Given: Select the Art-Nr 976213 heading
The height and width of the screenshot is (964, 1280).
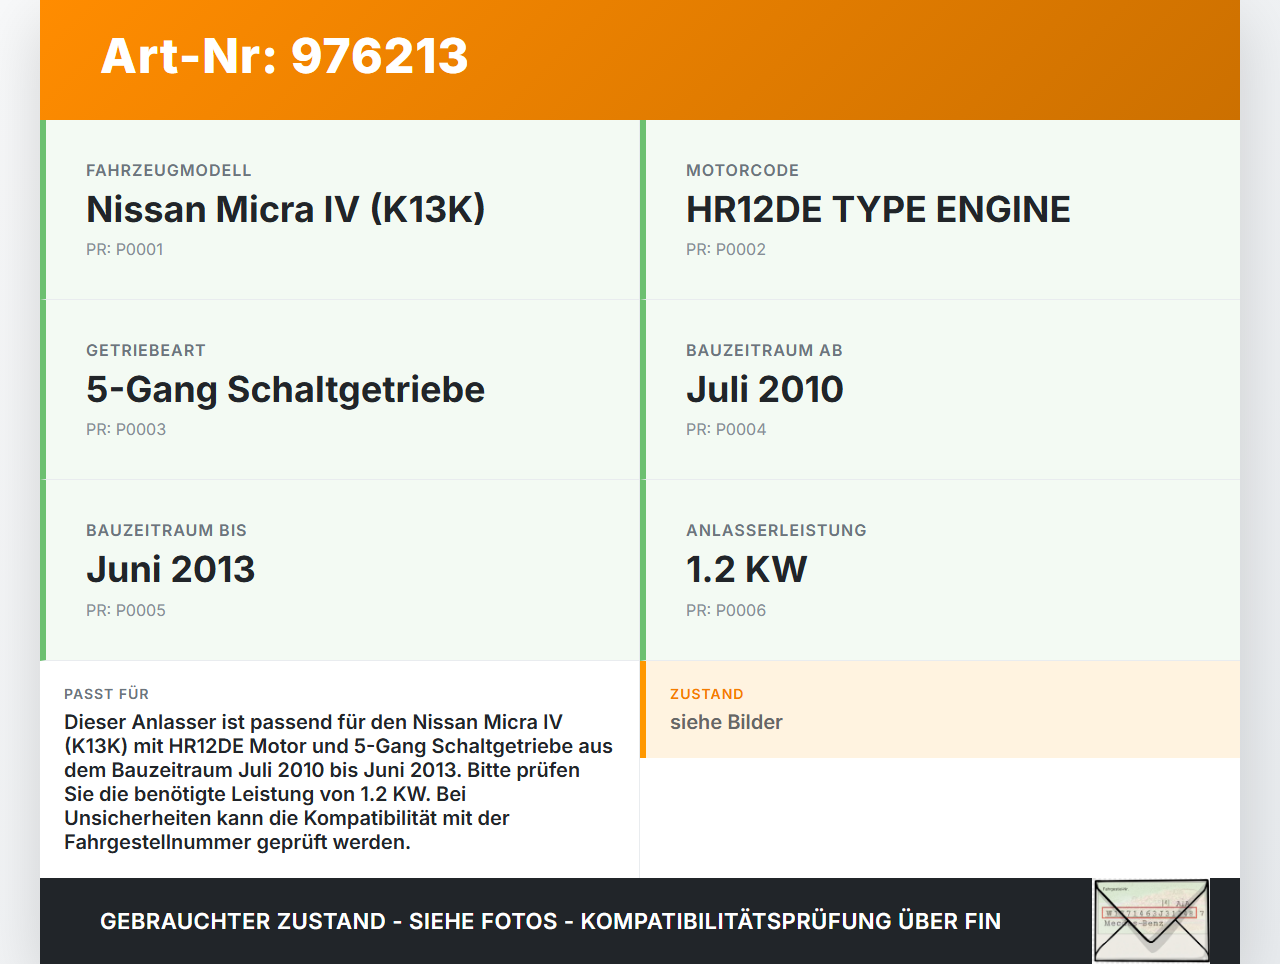Looking at the screenshot, I should pyautogui.click(x=284, y=57).
